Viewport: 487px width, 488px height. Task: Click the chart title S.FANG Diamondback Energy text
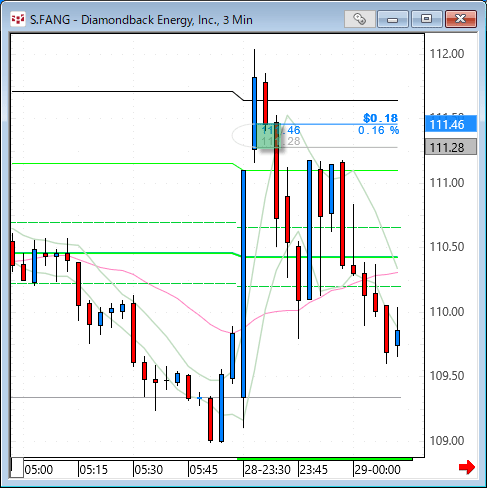point(141,20)
